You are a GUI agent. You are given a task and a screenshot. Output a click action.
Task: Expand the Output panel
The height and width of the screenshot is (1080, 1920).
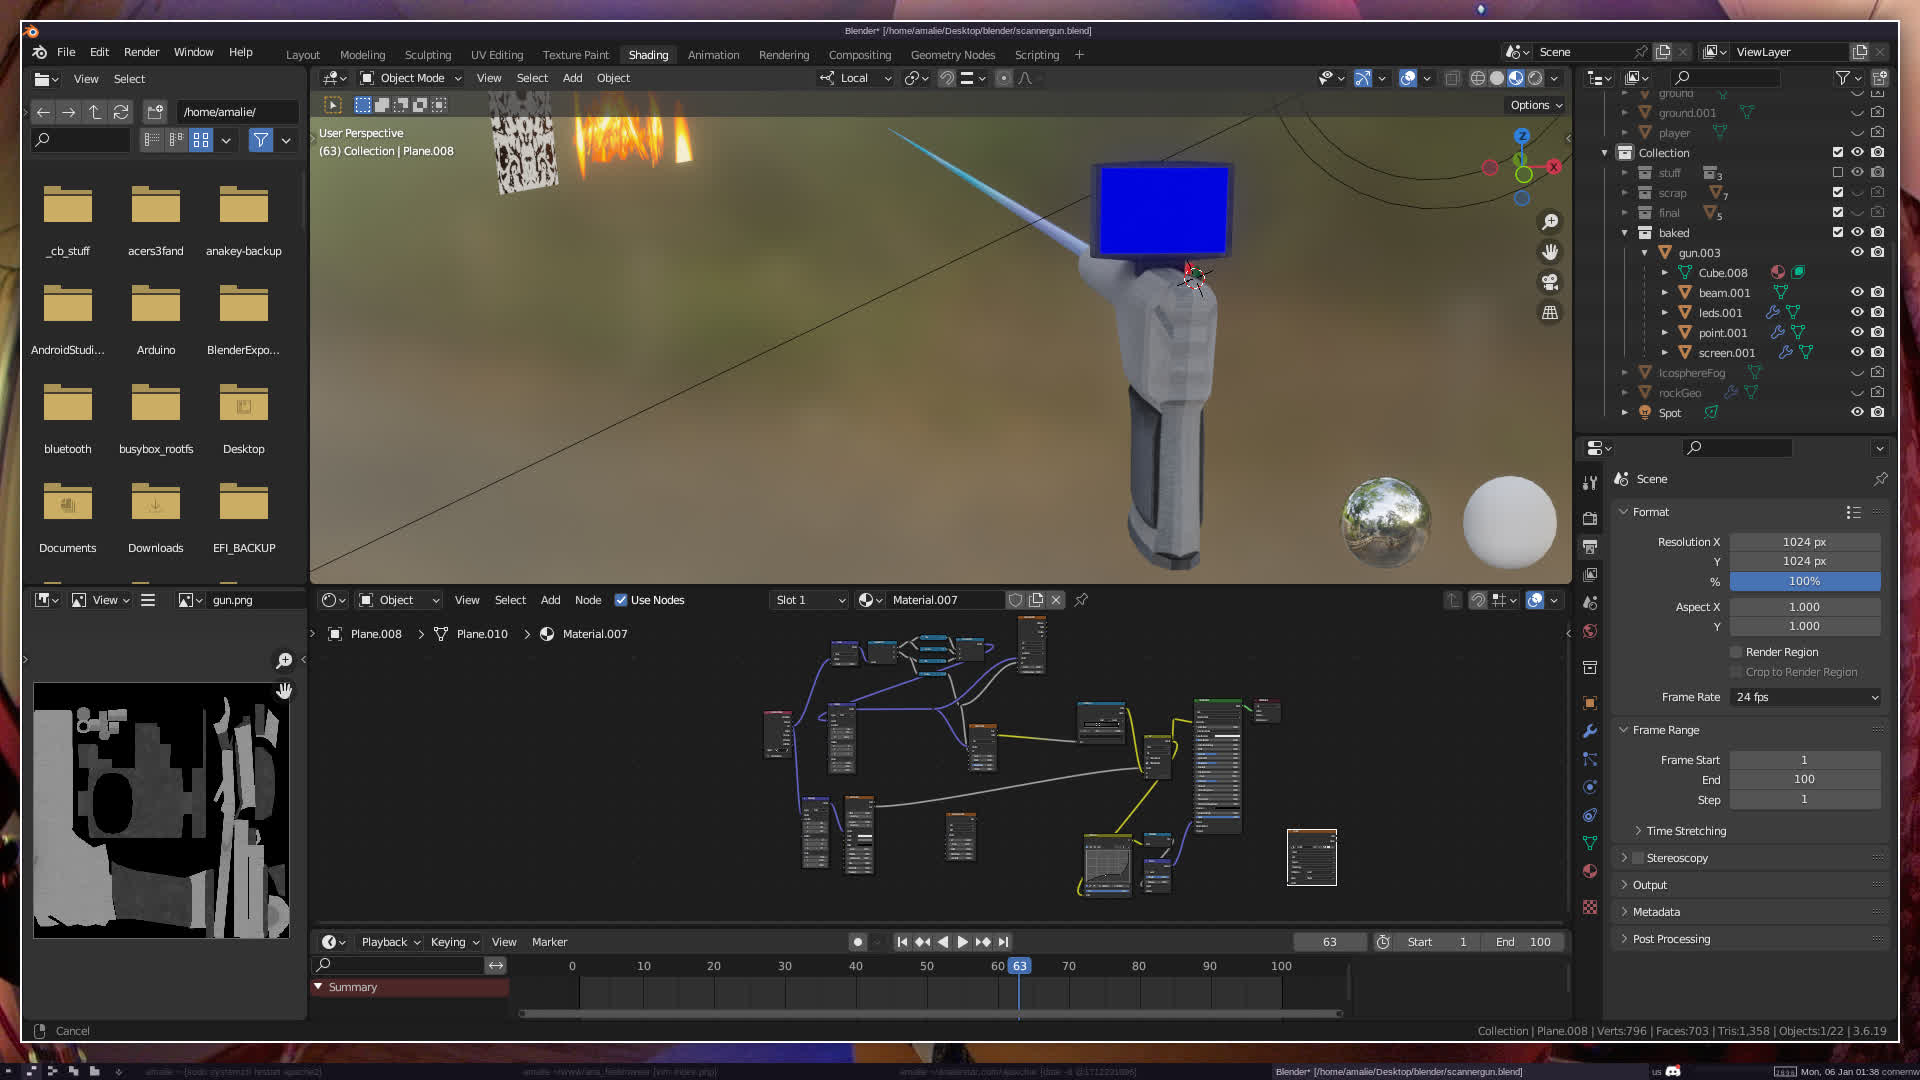coord(1649,885)
